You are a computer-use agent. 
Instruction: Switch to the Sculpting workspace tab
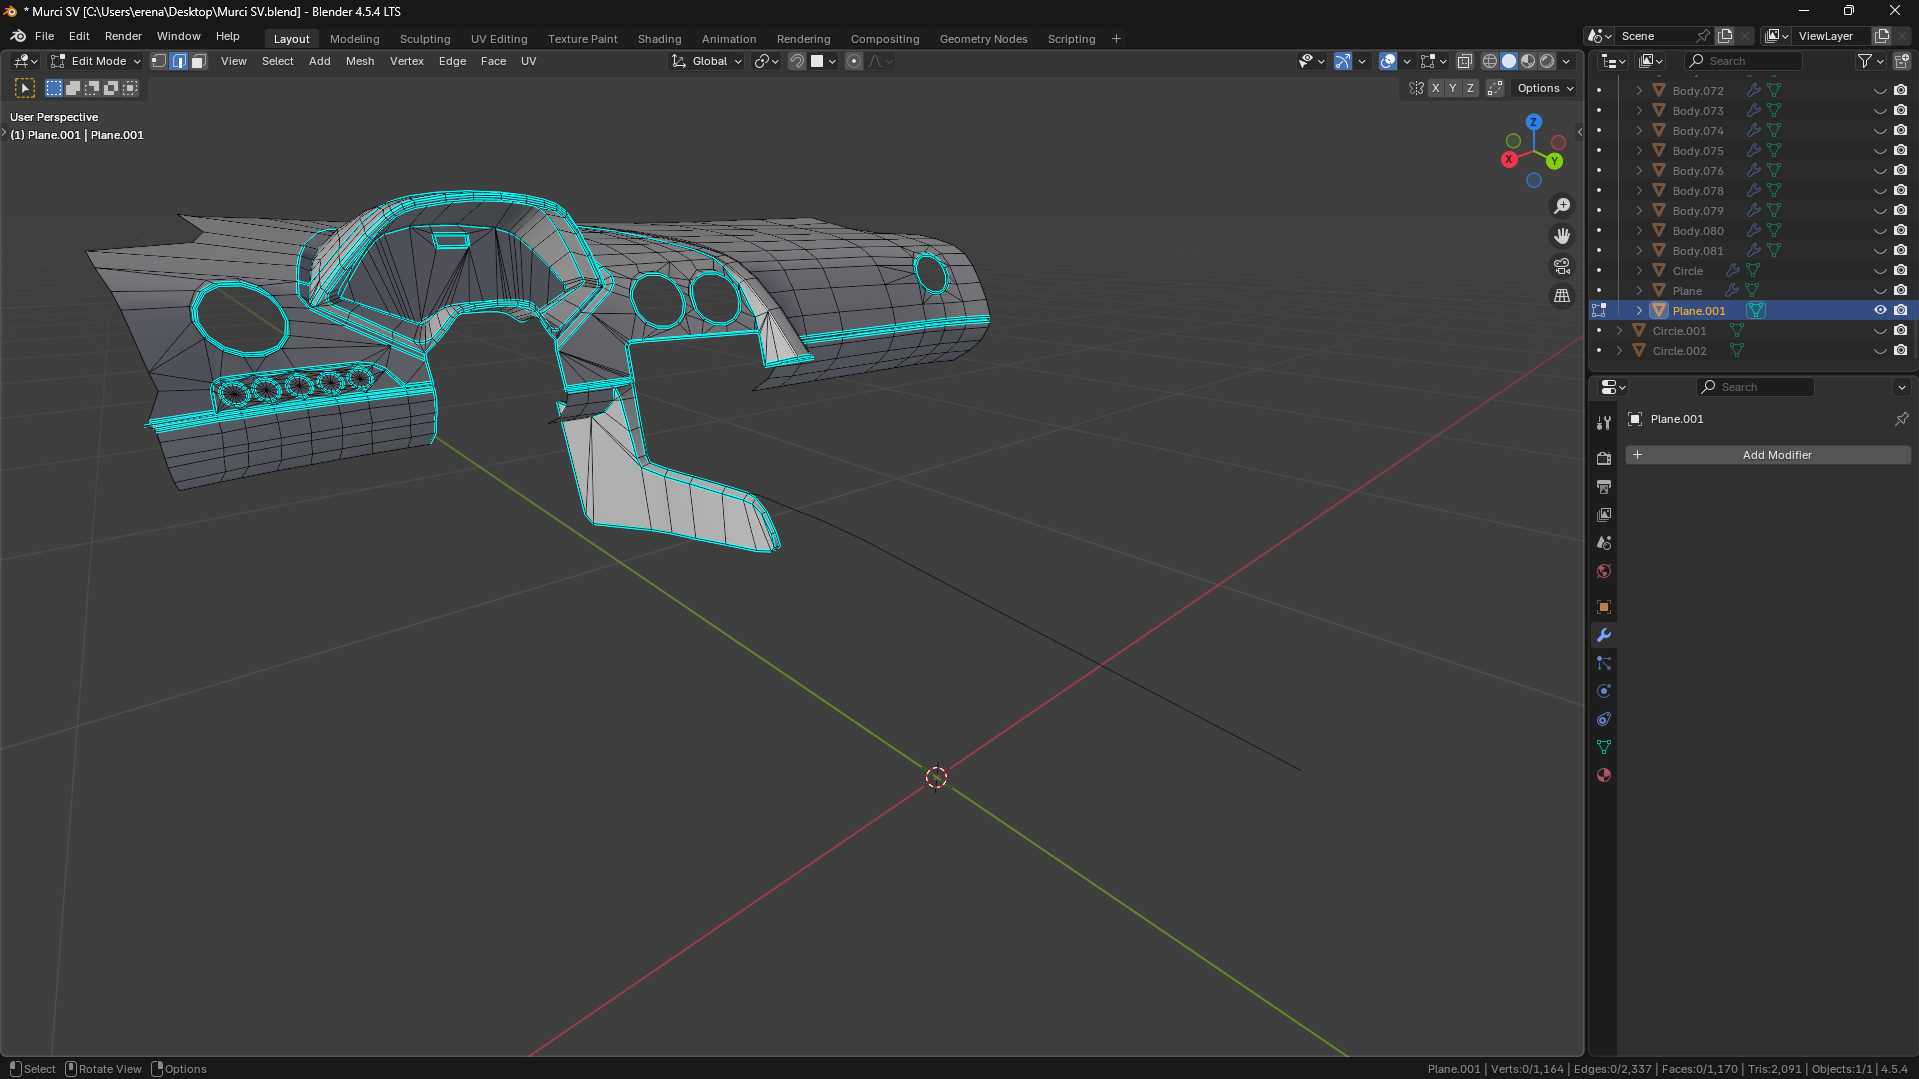click(x=425, y=39)
